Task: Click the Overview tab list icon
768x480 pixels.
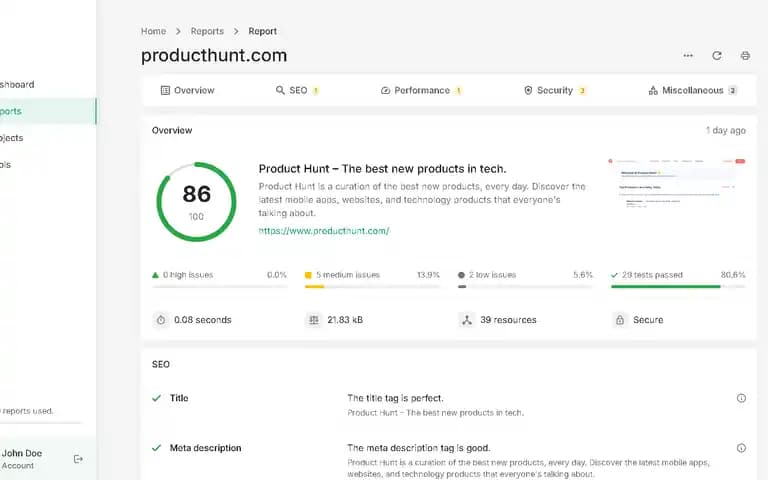Action: (165, 90)
